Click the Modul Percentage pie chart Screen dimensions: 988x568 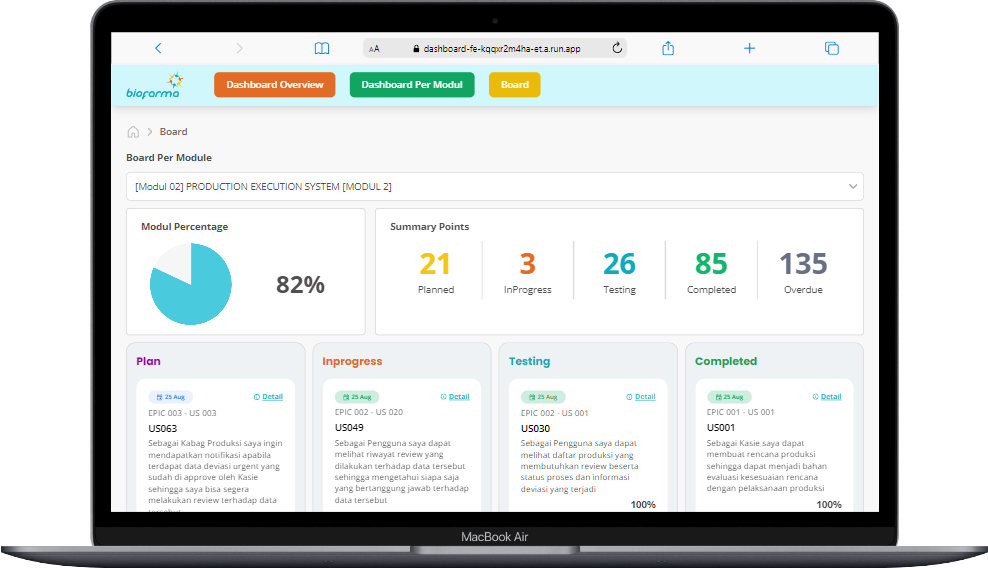tap(191, 284)
